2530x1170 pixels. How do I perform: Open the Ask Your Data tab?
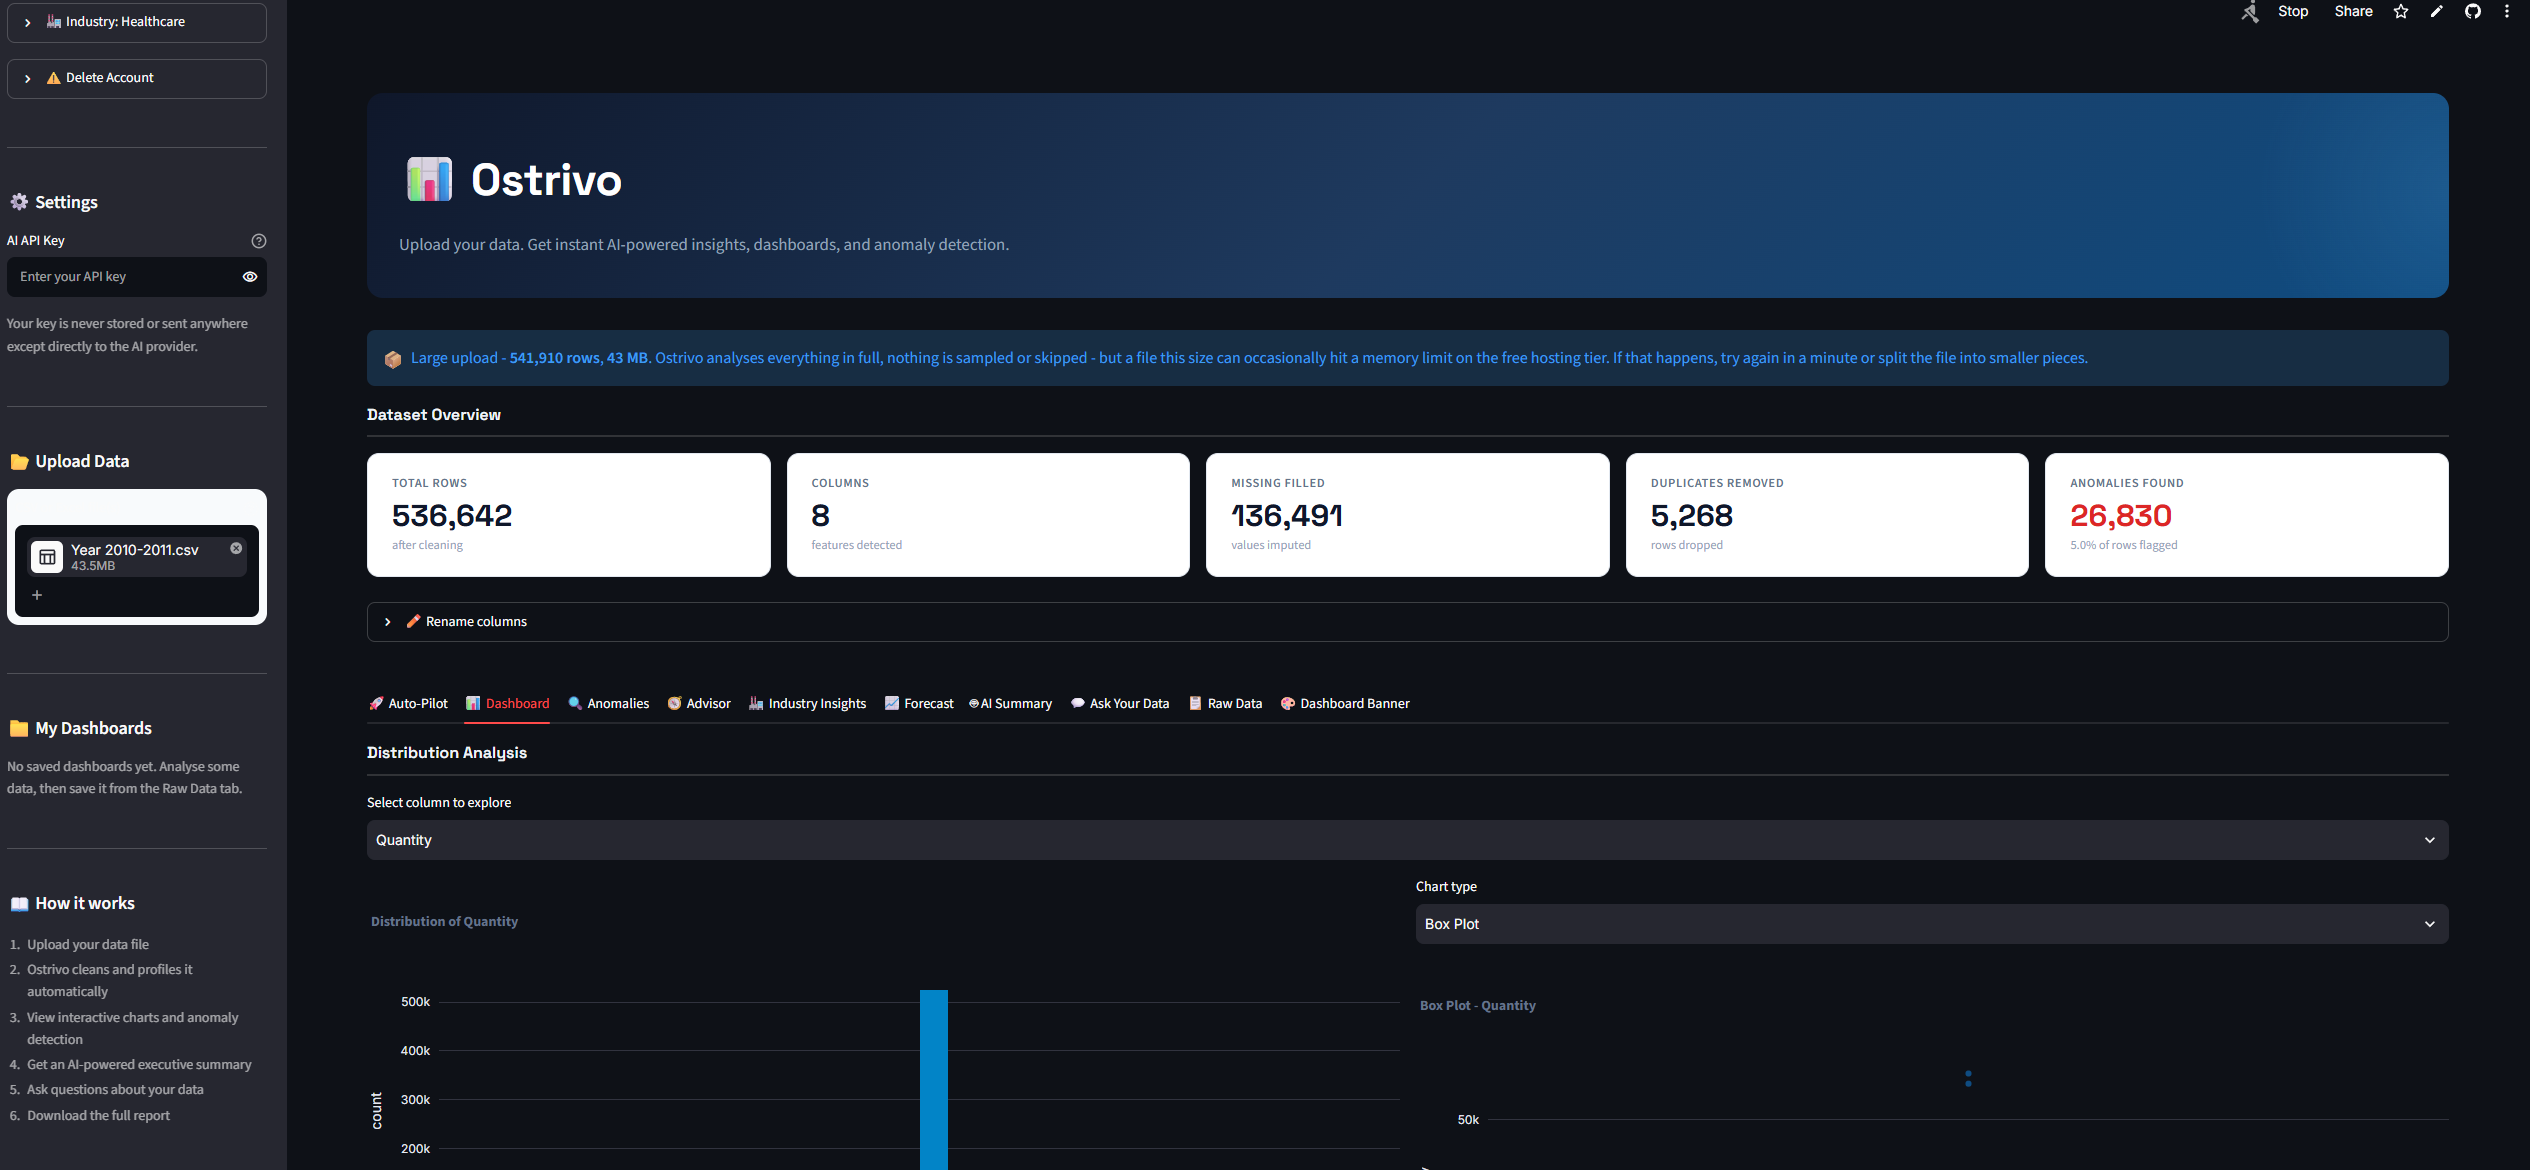pyautogui.click(x=1120, y=704)
